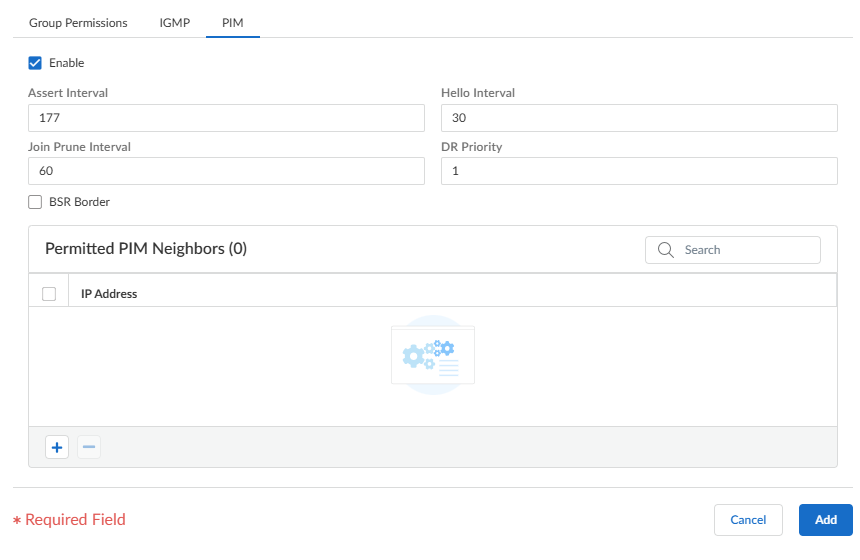The height and width of the screenshot is (560, 860).
Task: Edit the Join Prune Interval field
Action: 226,171
